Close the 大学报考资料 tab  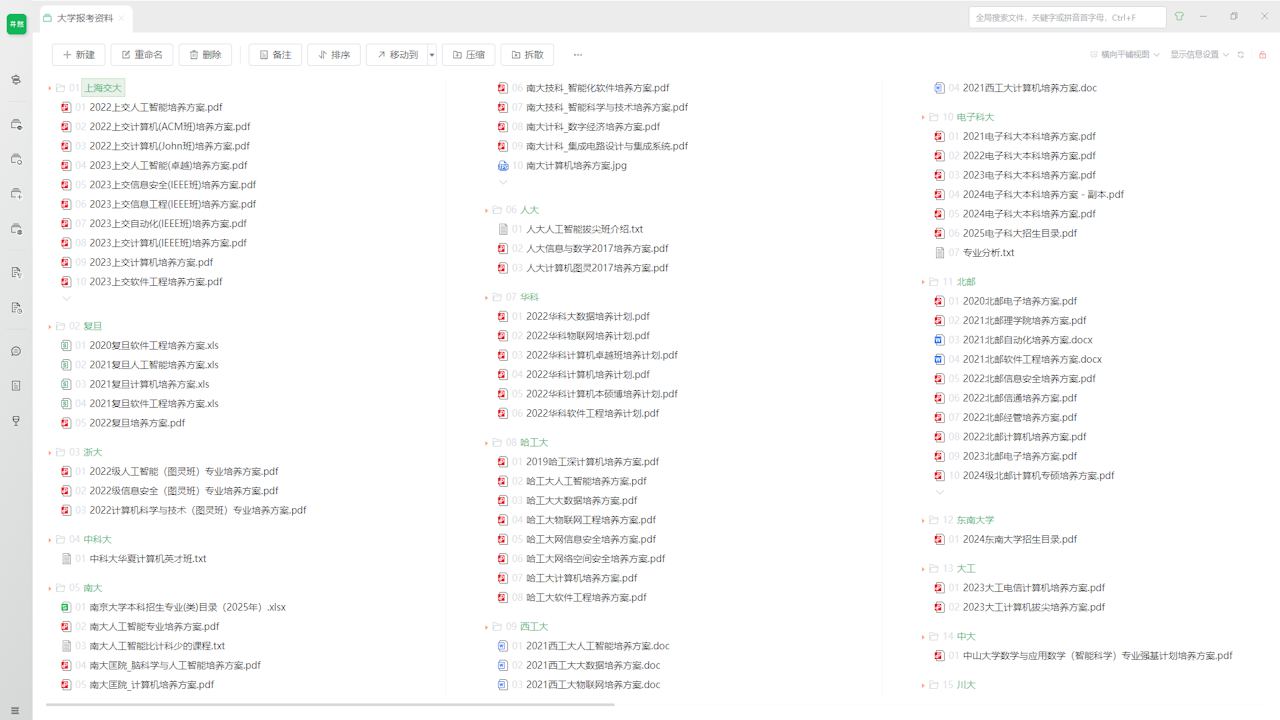pos(122,18)
